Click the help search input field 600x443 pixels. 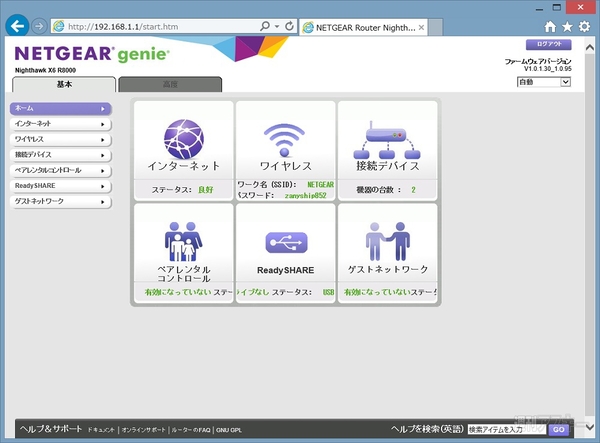coord(507,429)
